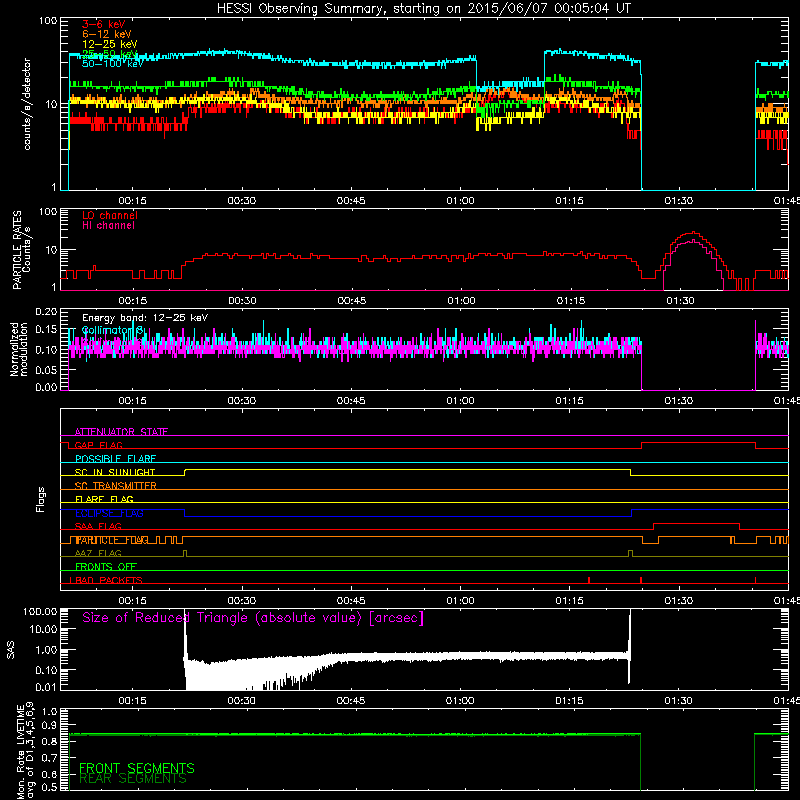The image size is (800, 800).
Task: Click the SAA FLAG label
Action: [x=98, y=526]
